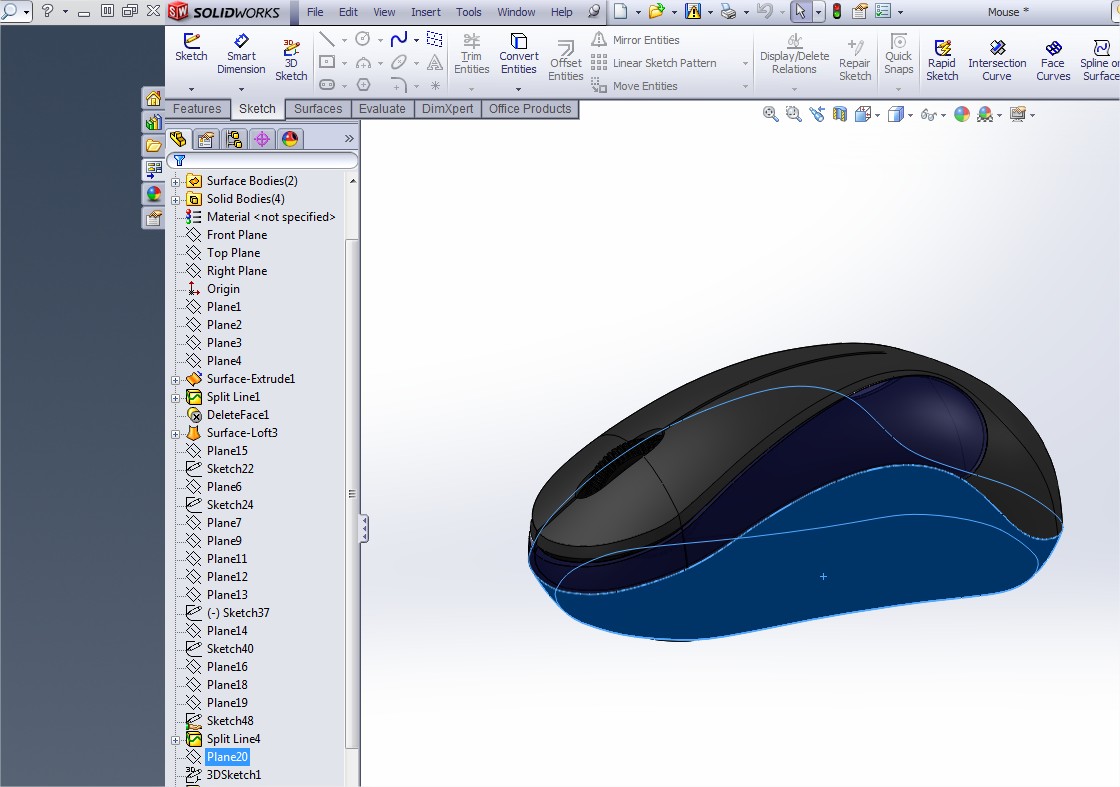Select DeleteFace1 in the tree

coord(238,414)
